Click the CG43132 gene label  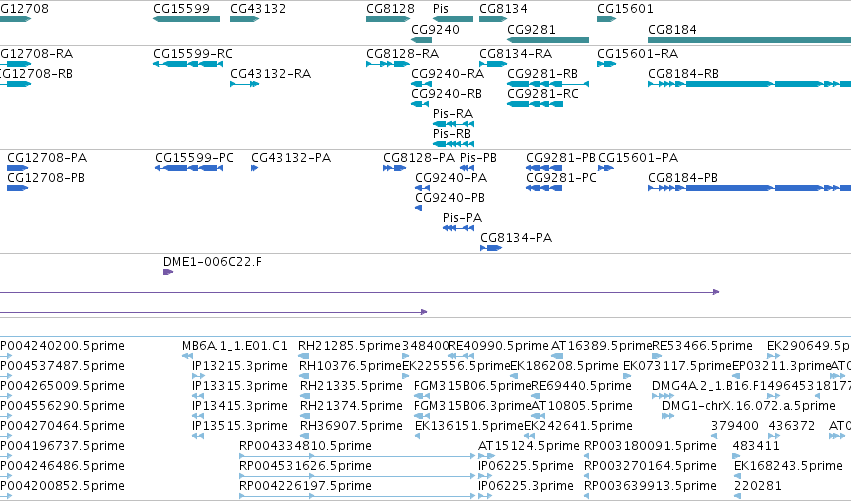click(258, 9)
